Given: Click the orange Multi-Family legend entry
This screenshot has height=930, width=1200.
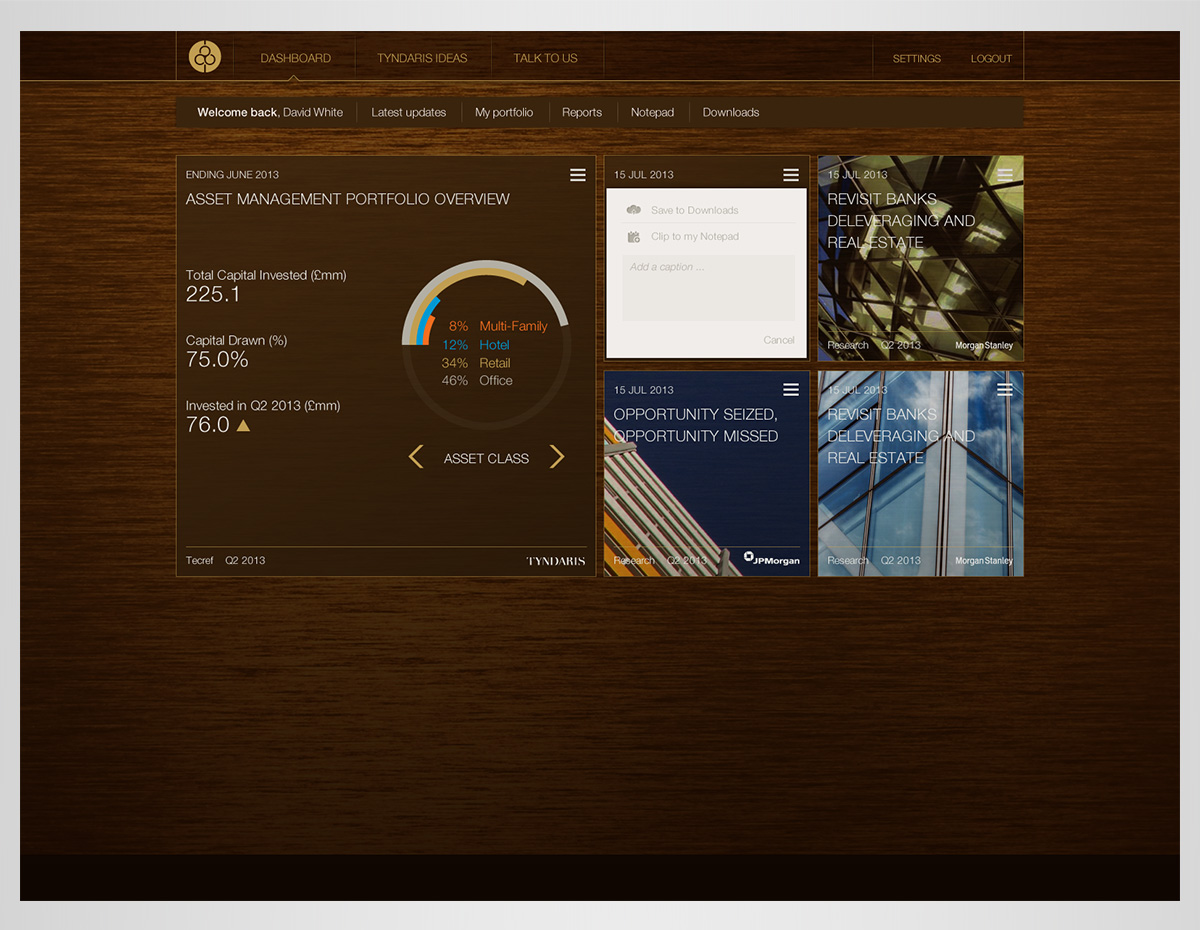Looking at the screenshot, I should click(513, 326).
